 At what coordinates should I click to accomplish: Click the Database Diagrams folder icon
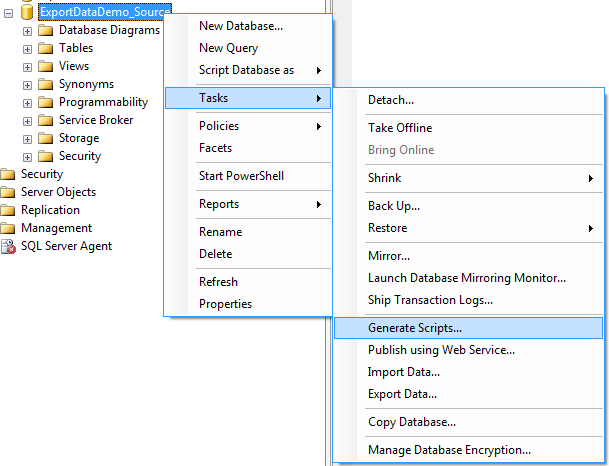(46, 30)
